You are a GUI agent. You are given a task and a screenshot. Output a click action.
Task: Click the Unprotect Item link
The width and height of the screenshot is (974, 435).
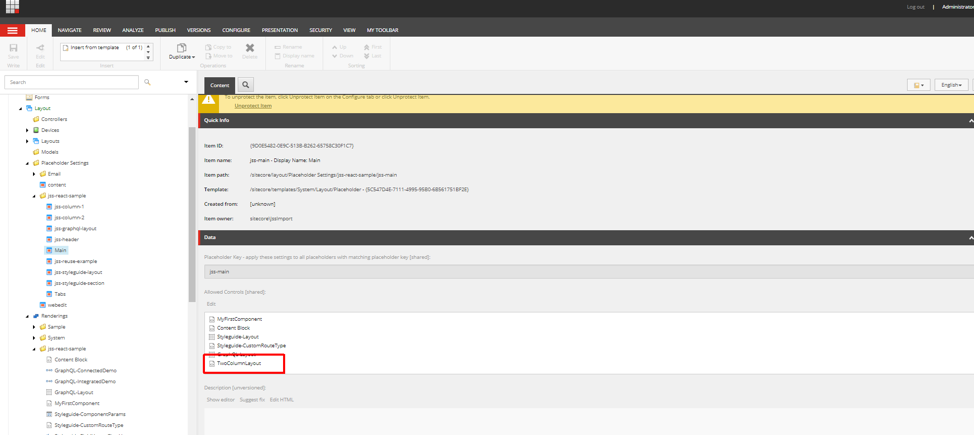tap(253, 105)
